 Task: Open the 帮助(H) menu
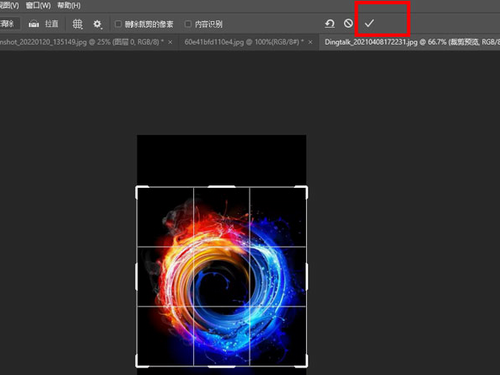(x=69, y=6)
